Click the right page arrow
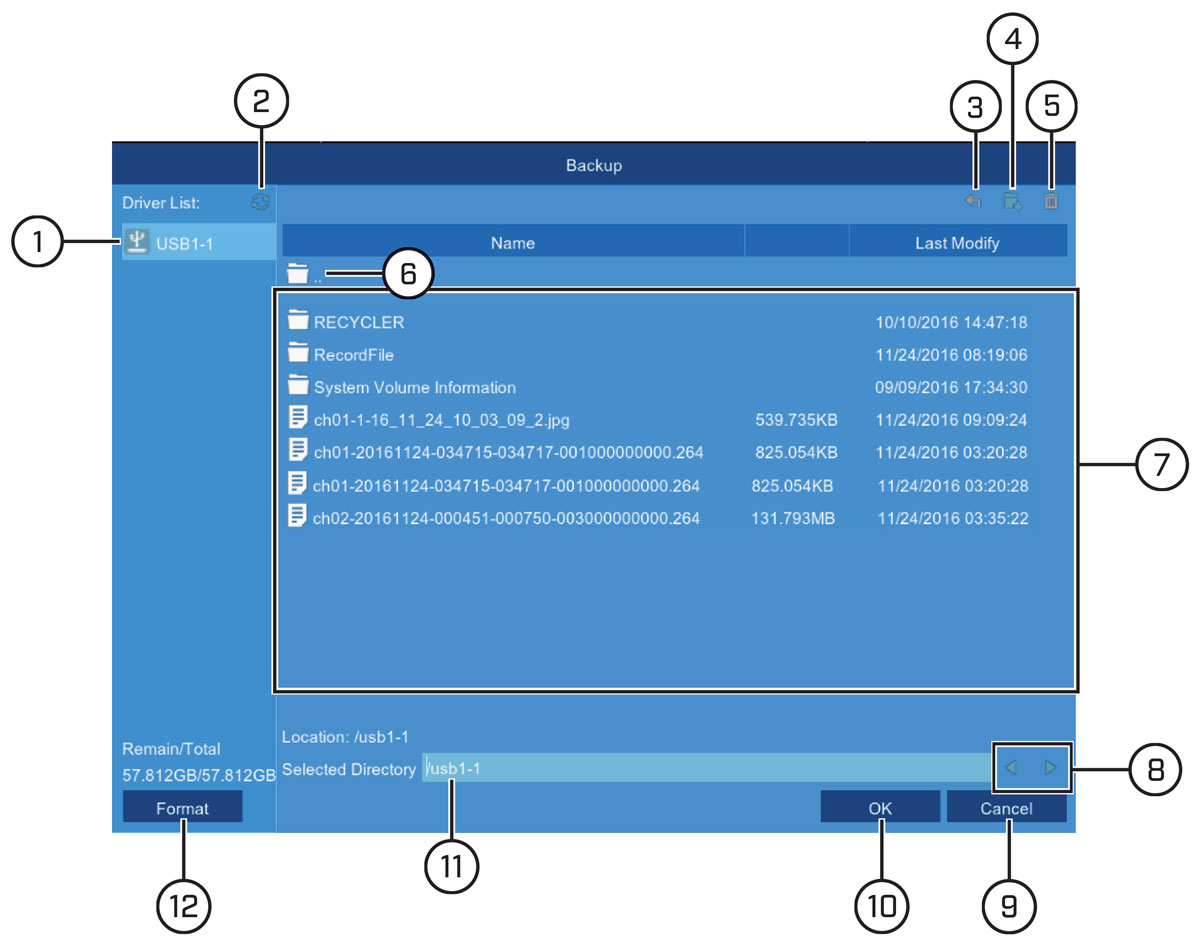Image resolution: width=1200 pixels, height=943 pixels. 1050,768
